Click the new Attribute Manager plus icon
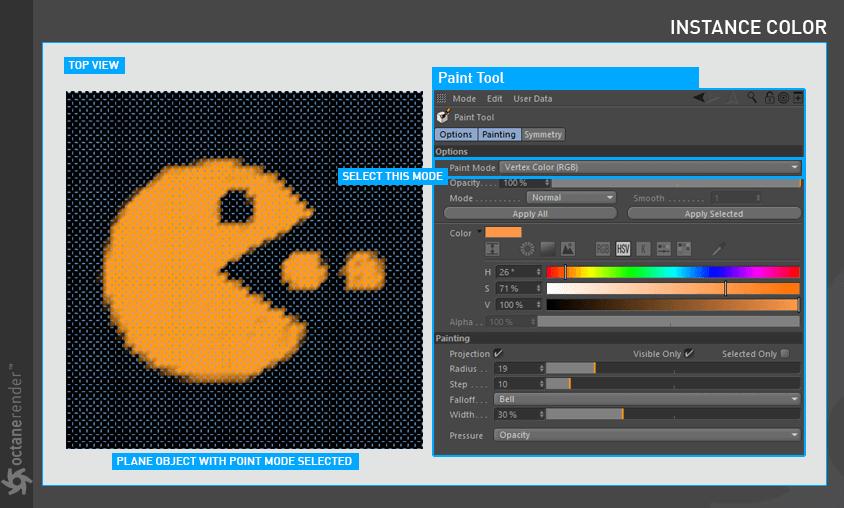This screenshot has height=508, width=844. 798,97
